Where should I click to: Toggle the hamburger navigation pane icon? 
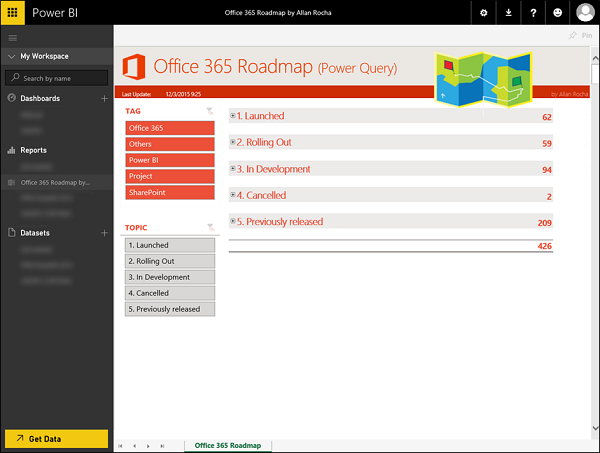pyautogui.click(x=12, y=38)
